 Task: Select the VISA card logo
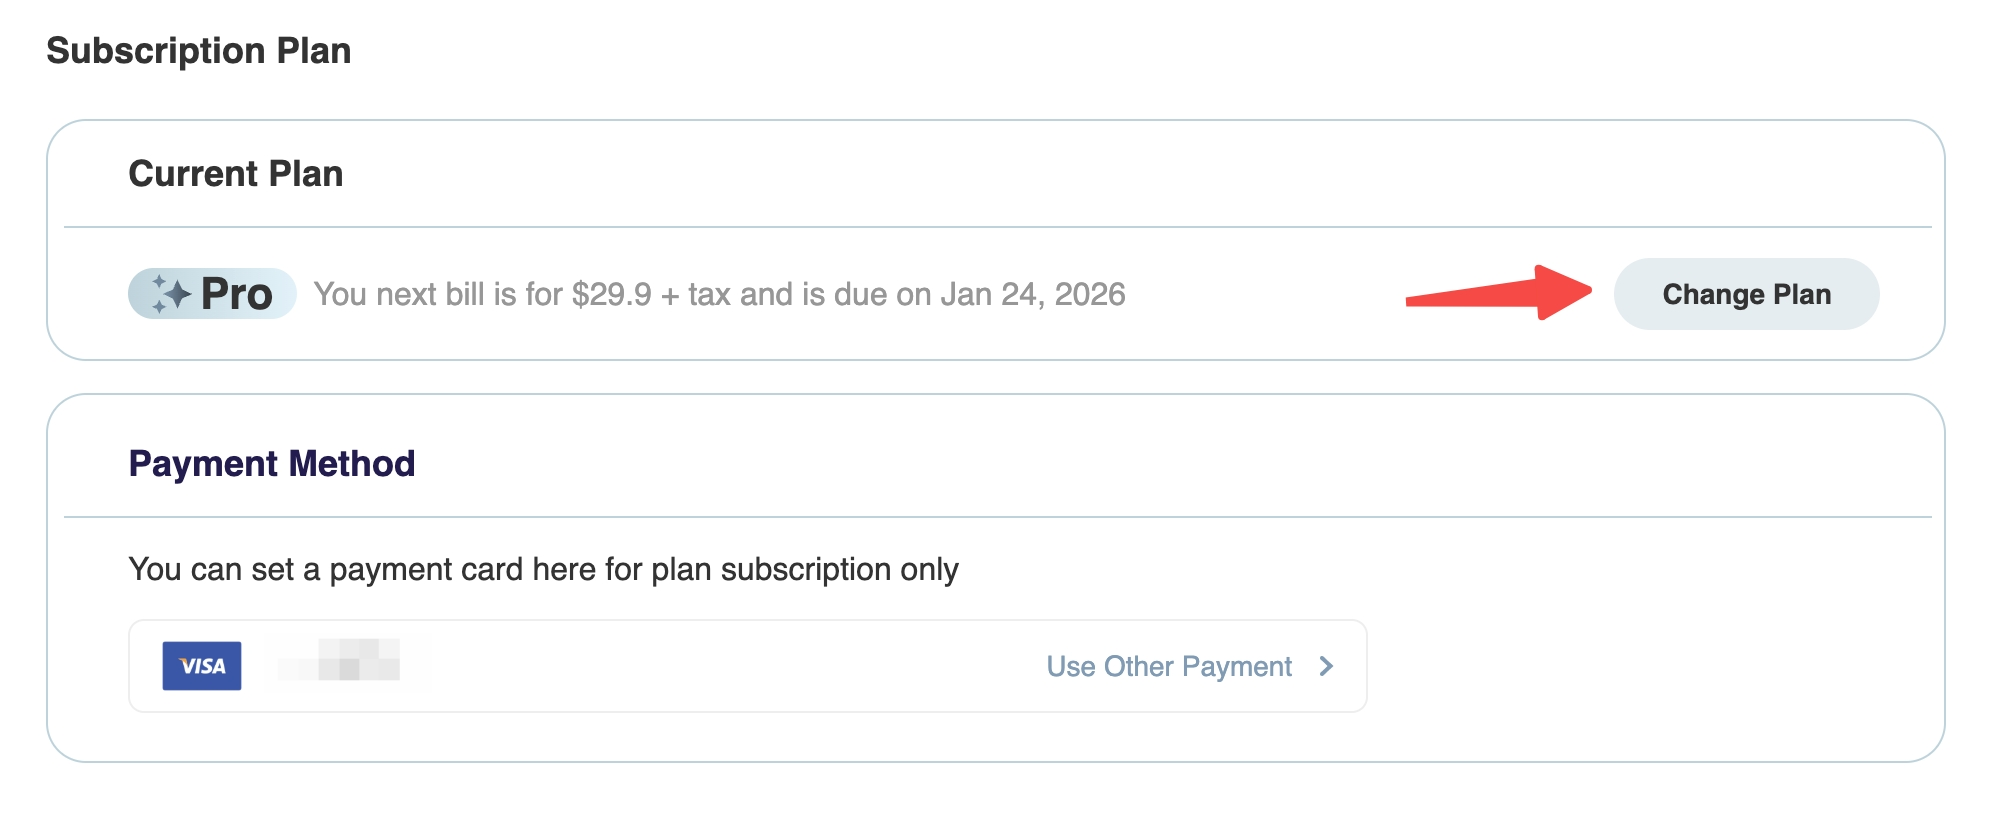click(x=202, y=666)
